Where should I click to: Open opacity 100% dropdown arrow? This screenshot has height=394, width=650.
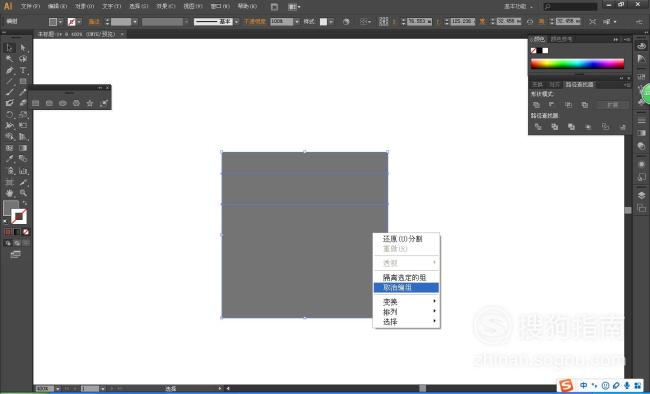[296, 22]
